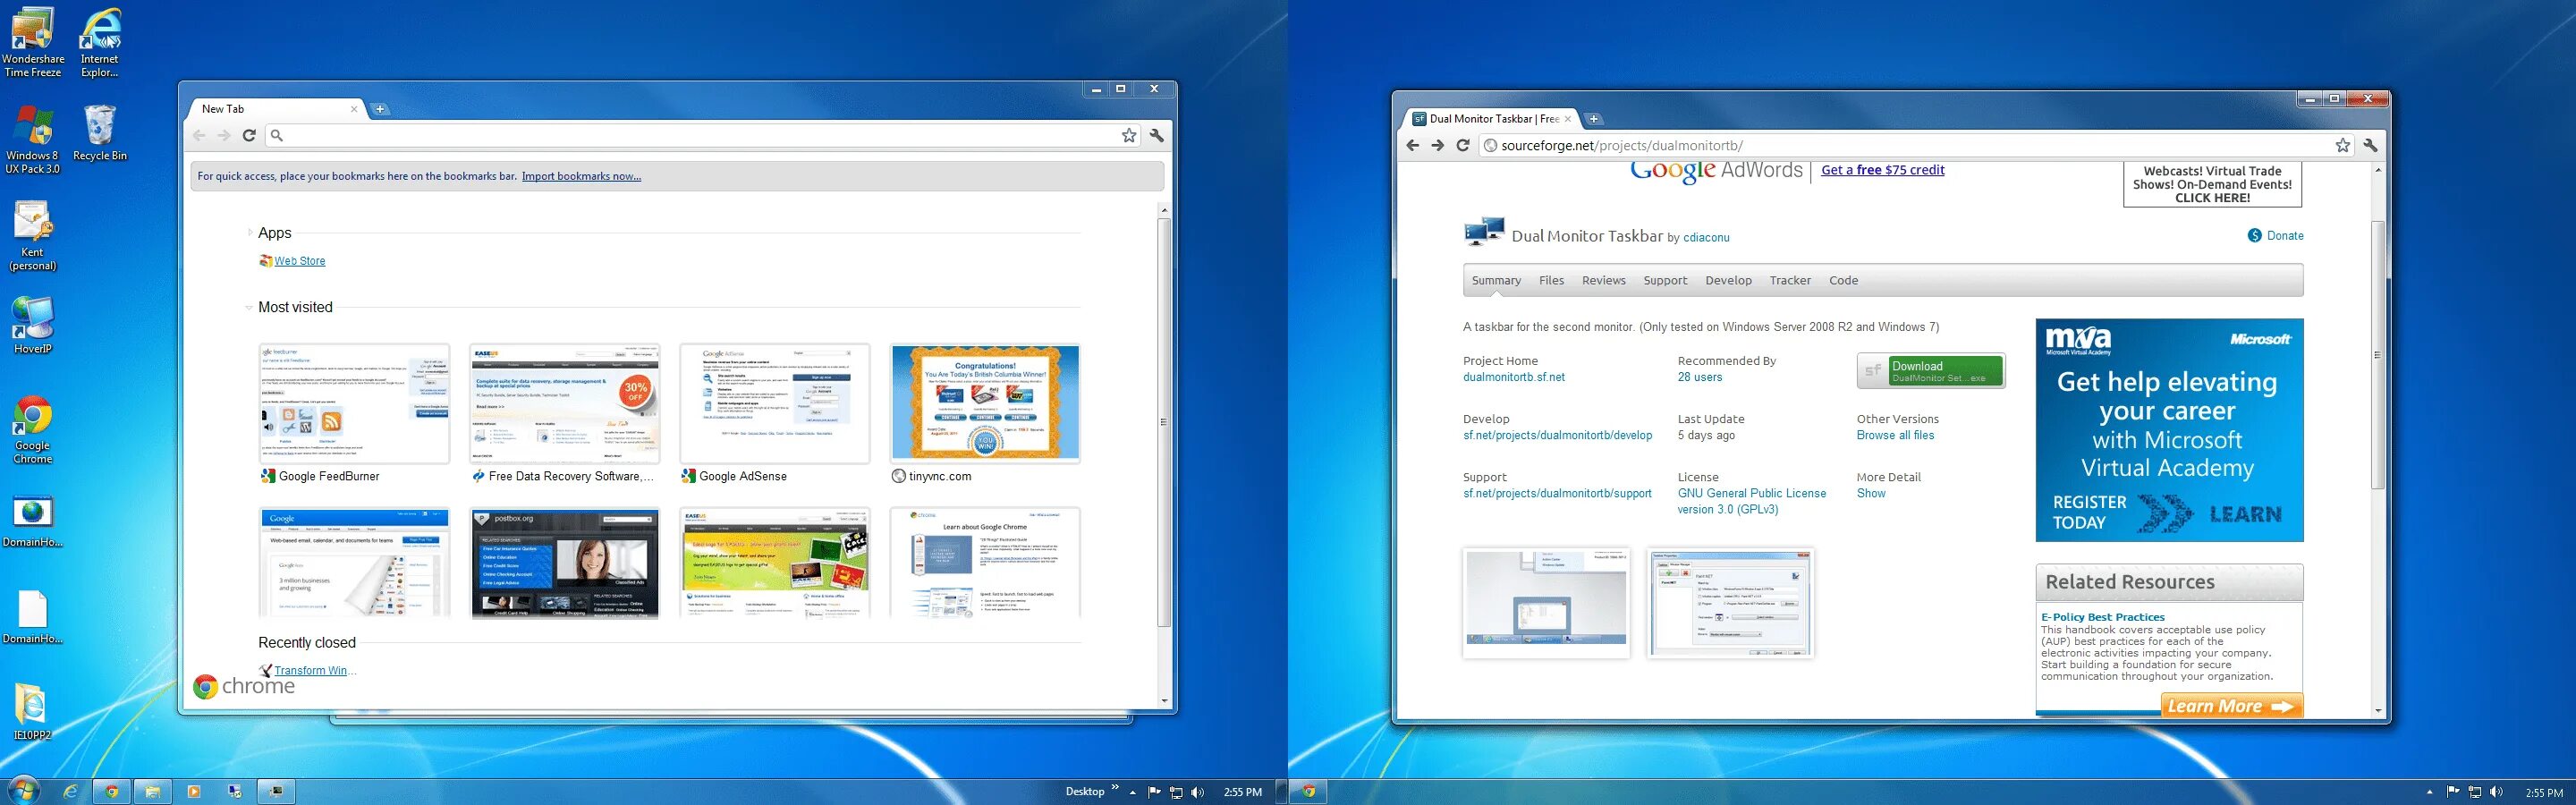Open the second project screenshot thumbnail
The image size is (2576, 805).
click(x=1731, y=602)
